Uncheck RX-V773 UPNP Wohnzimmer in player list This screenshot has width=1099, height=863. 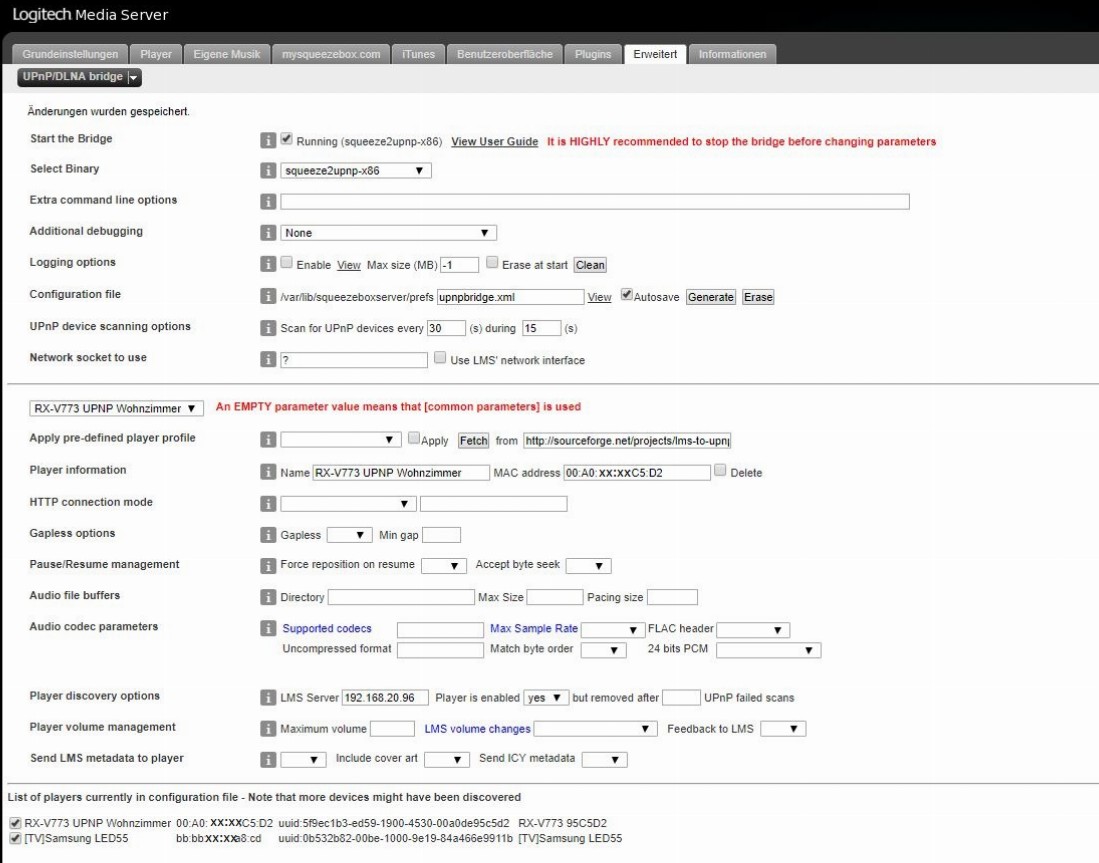pos(15,823)
